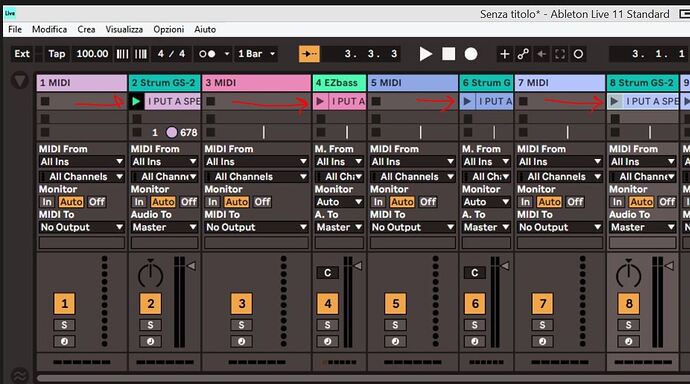Open track 4 EZbass Monitor Auto dropdown
Screen dimensions: 690x384
tap(339, 202)
